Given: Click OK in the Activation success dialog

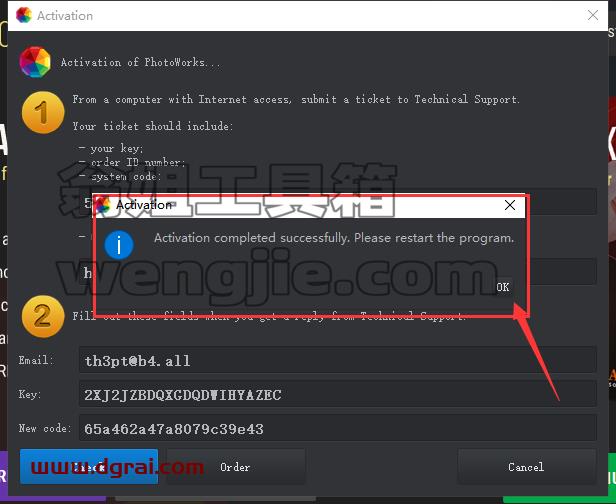Looking at the screenshot, I should (502, 287).
